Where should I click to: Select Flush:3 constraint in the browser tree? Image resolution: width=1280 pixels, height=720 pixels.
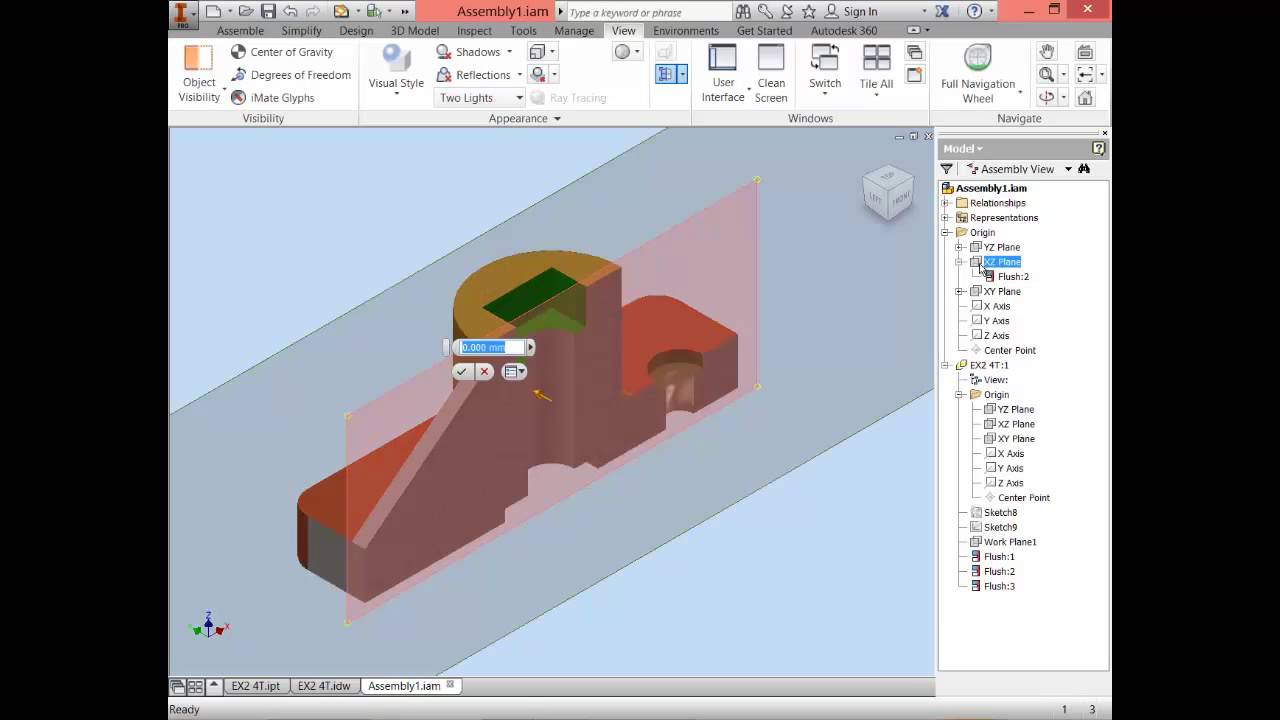(x=999, y=586)
